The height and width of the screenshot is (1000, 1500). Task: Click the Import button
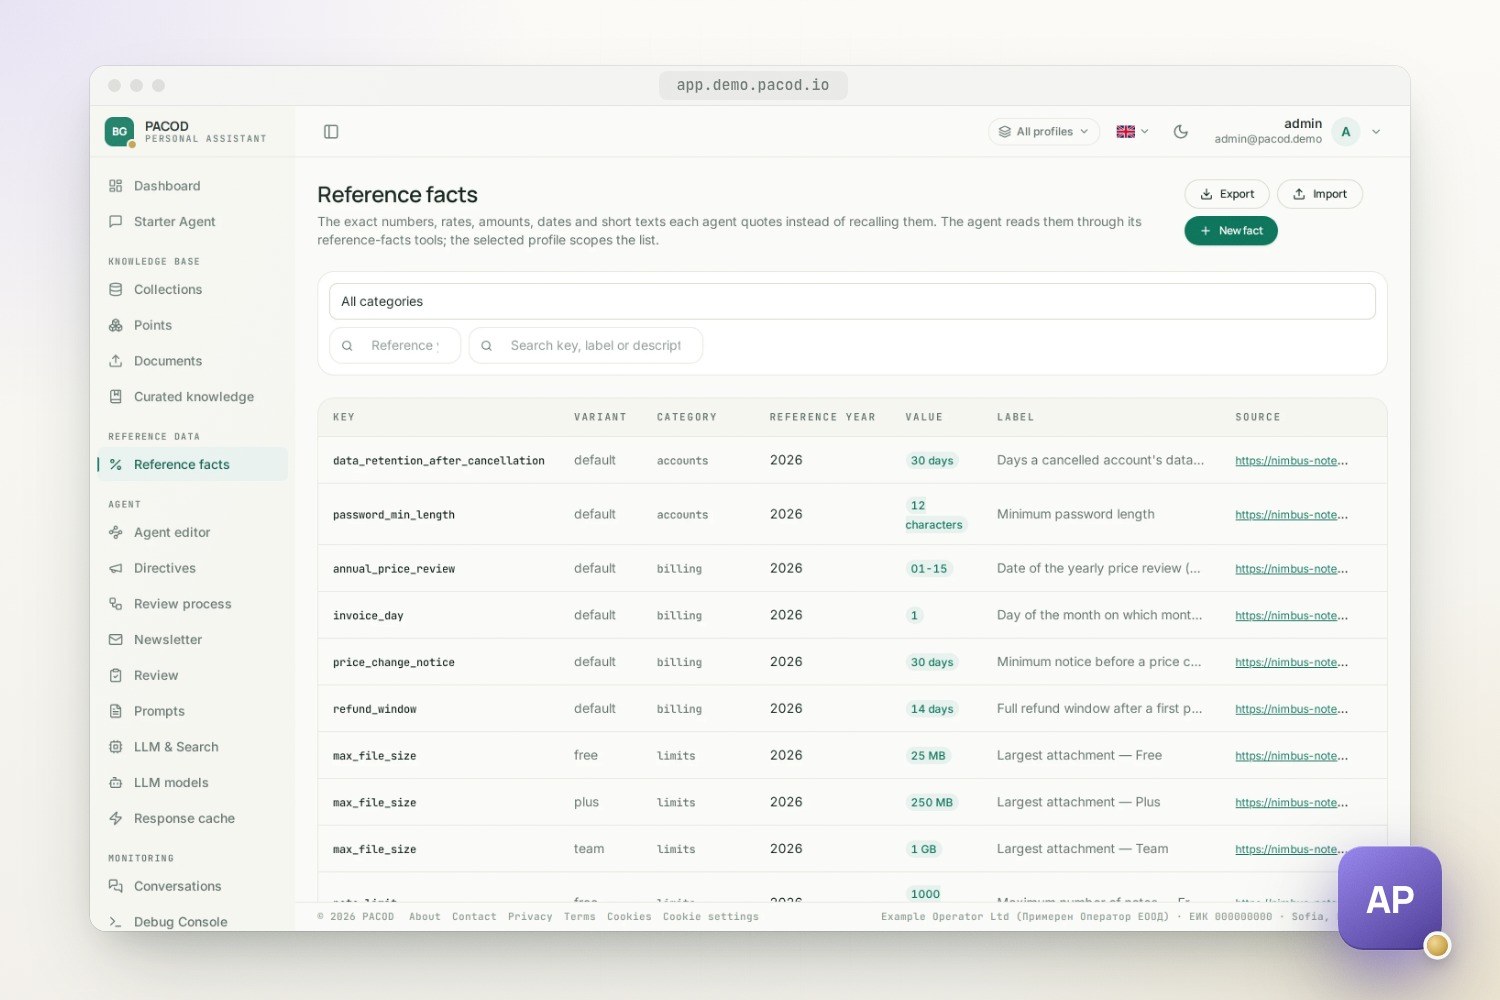1320,194
